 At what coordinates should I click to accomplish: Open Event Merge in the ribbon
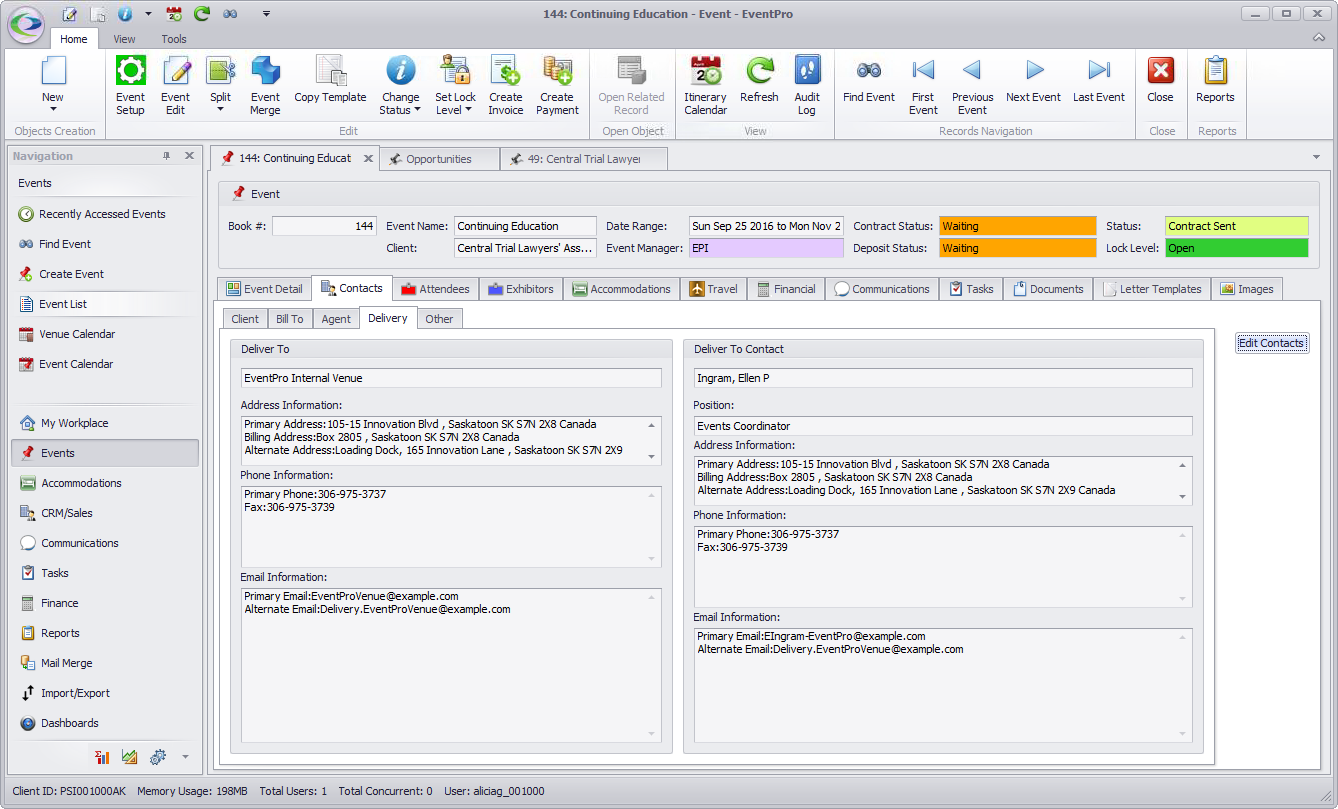(265, 85)
